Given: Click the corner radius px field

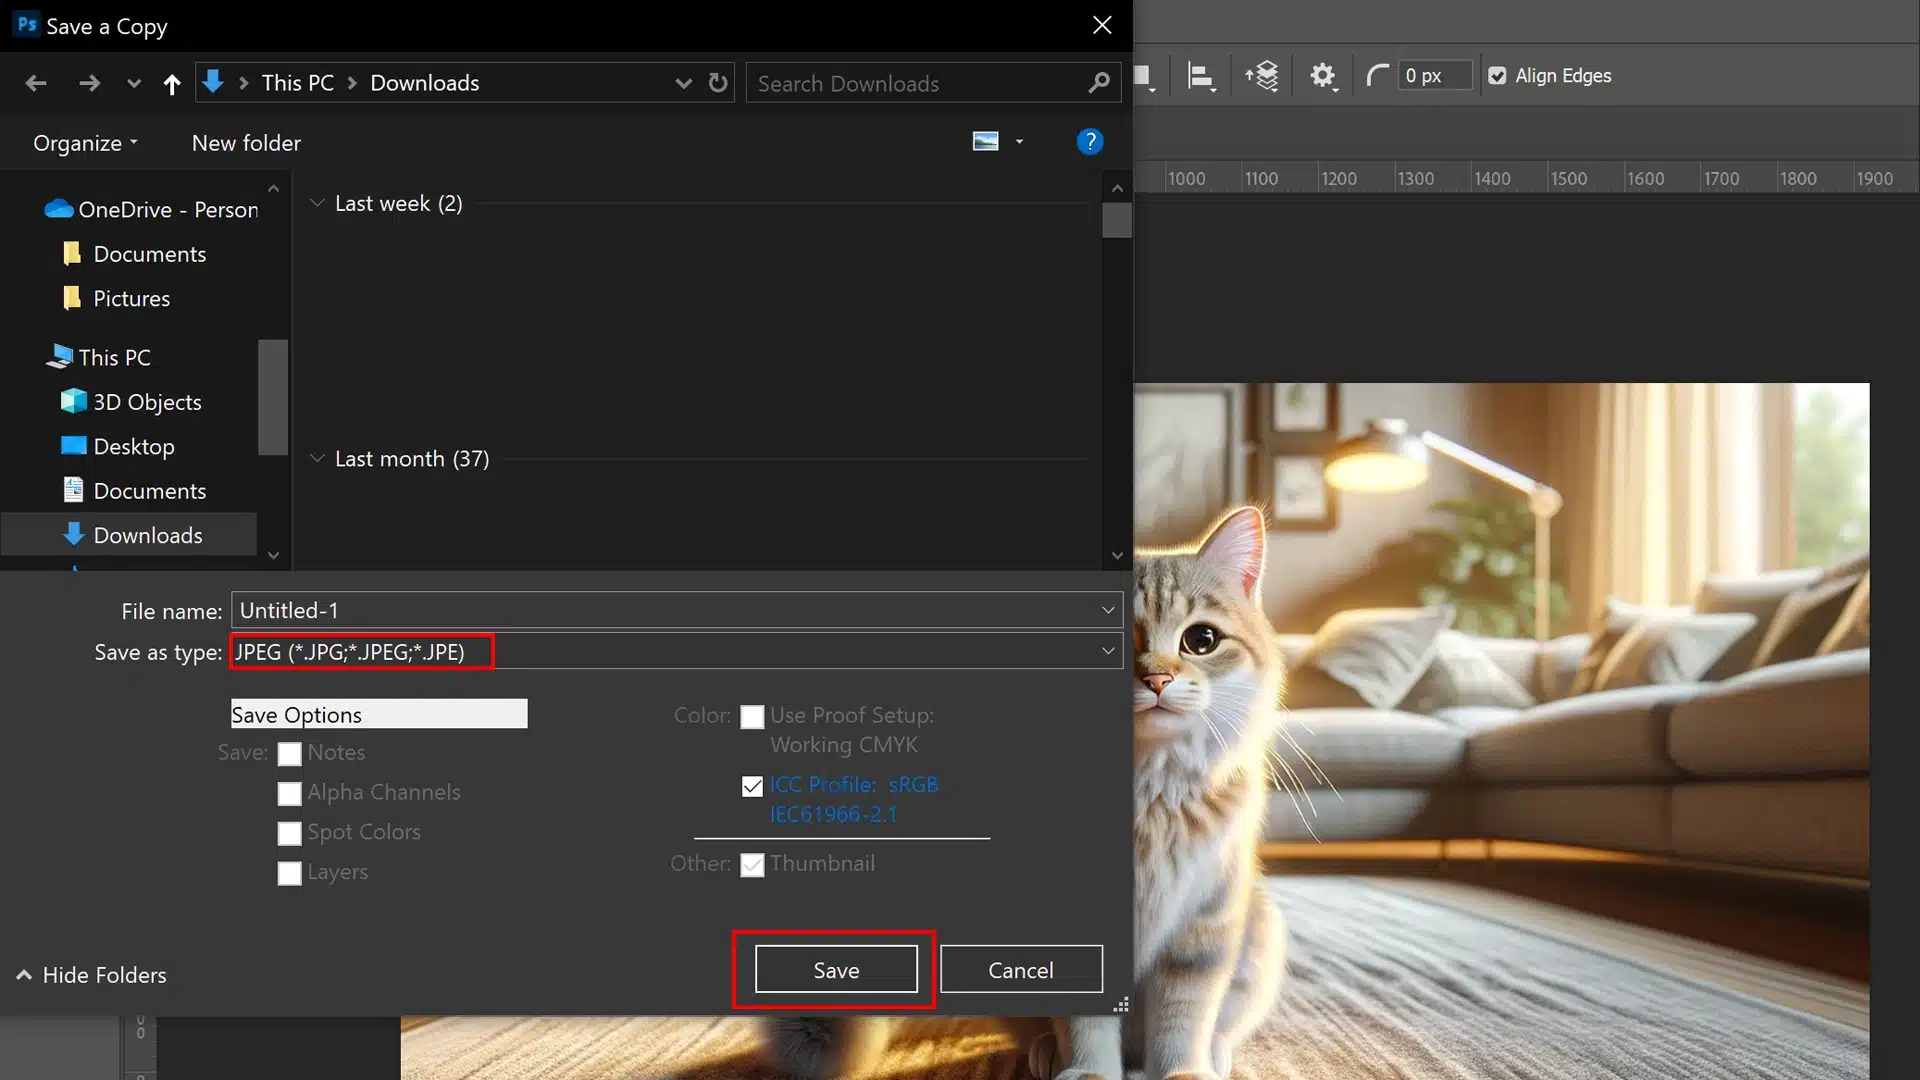Looking at the screenshot, I should (1434, 76).
